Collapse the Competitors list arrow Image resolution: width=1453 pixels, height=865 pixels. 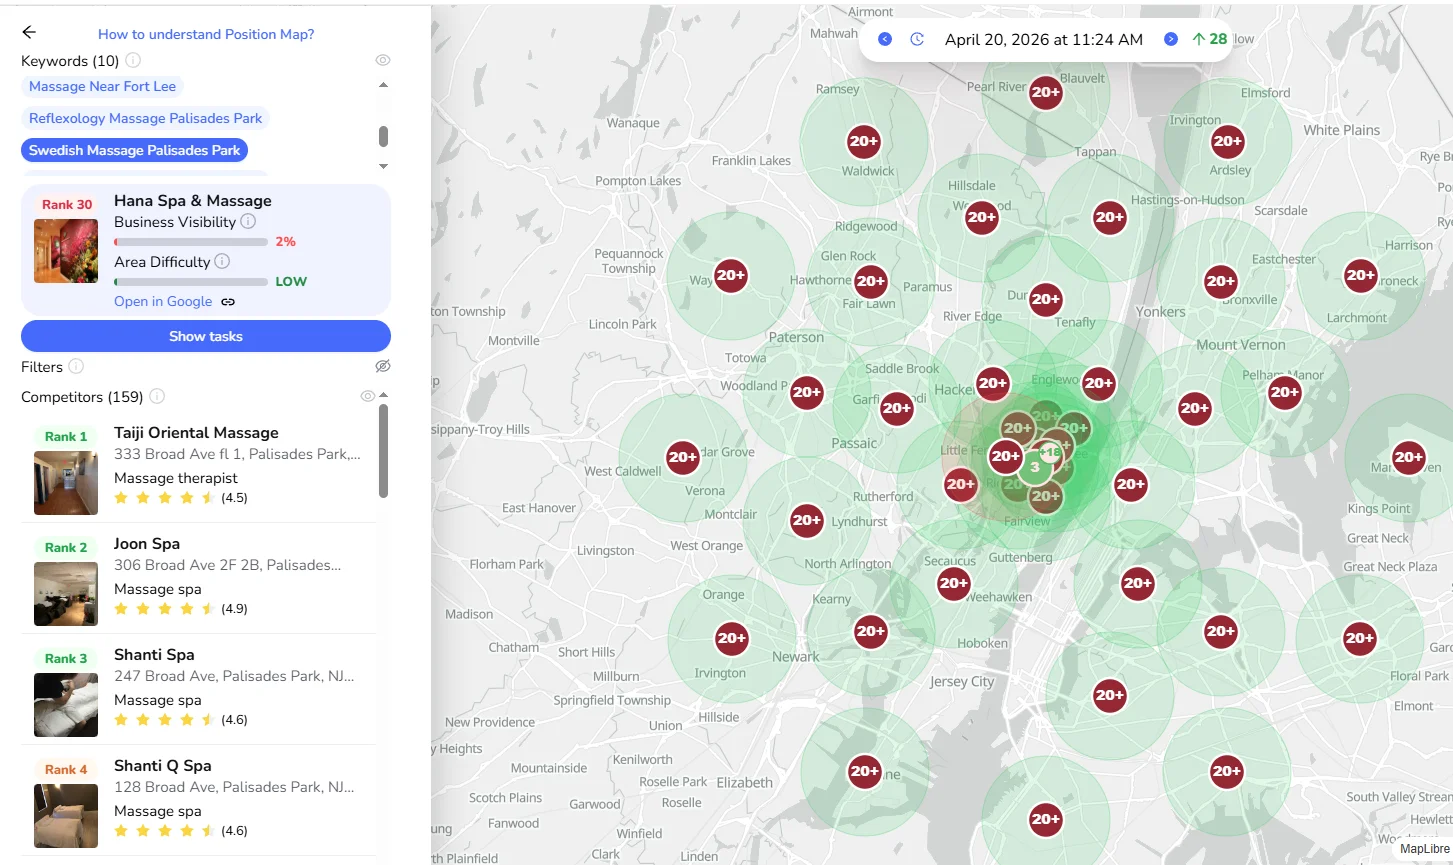click(384, 396)
